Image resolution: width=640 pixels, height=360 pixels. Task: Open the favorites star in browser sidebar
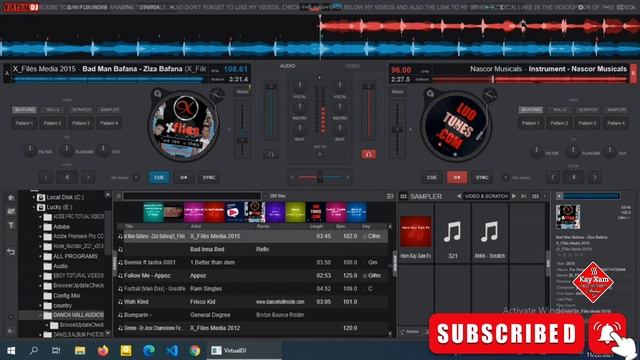click(x=11, y=198)
